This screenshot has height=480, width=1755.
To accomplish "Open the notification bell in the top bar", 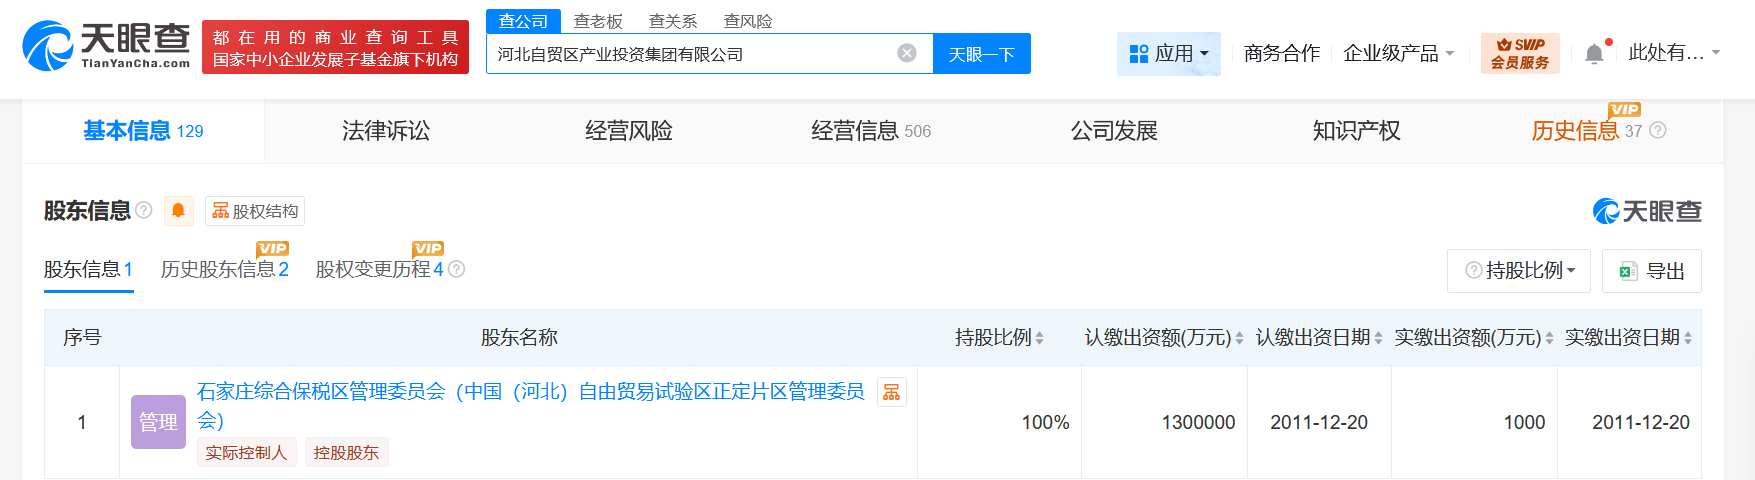I will [x=1594, y=54].
